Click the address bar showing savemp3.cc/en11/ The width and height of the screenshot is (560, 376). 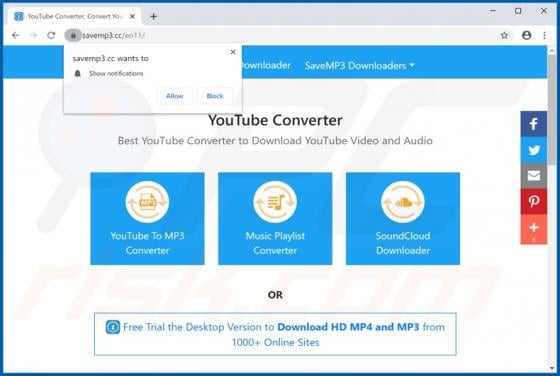286,35
